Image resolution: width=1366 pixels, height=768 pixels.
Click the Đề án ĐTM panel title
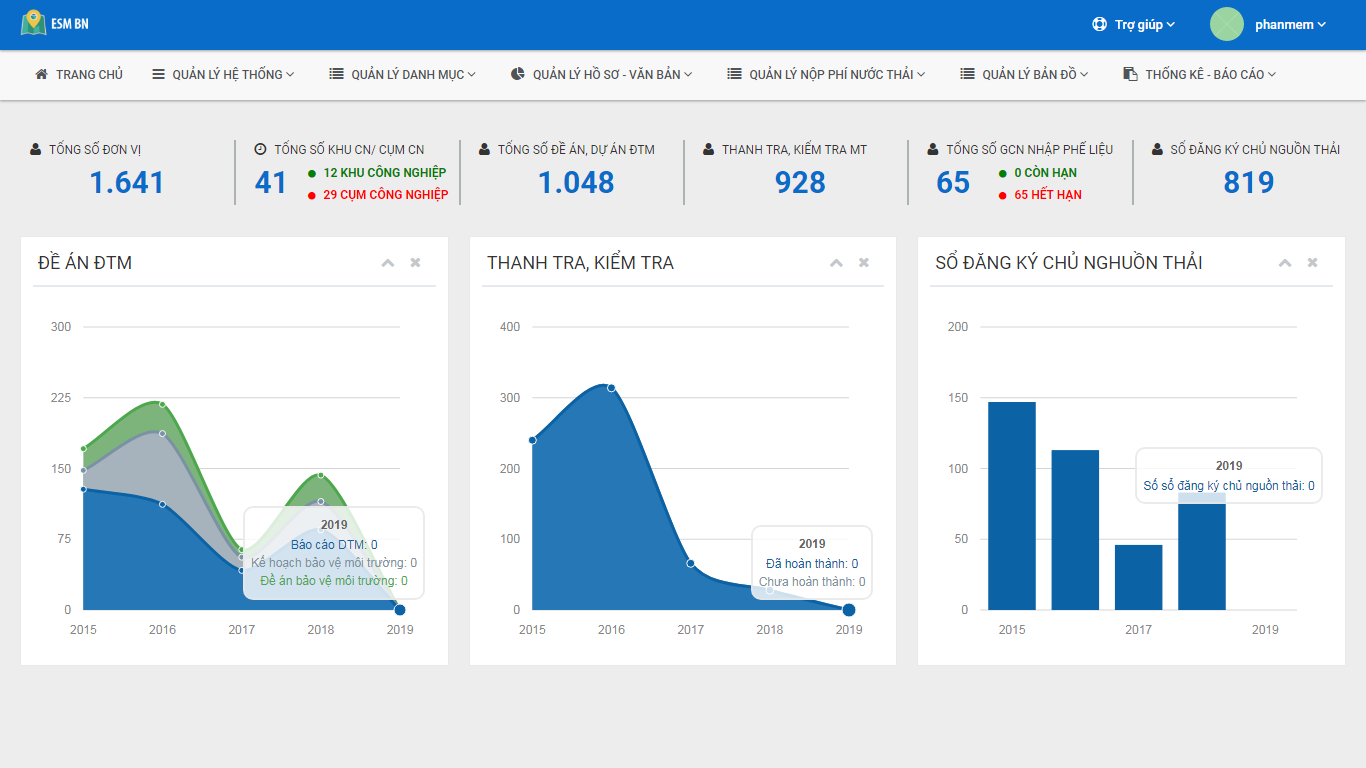click(85, 263)
